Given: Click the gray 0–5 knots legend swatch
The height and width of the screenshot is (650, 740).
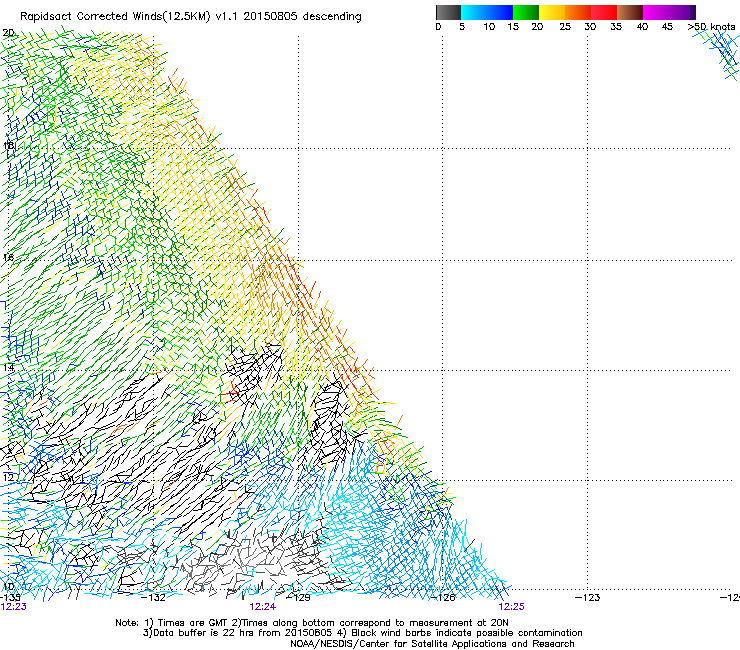Looking at the screenshot, I should (x=448, y=12).
